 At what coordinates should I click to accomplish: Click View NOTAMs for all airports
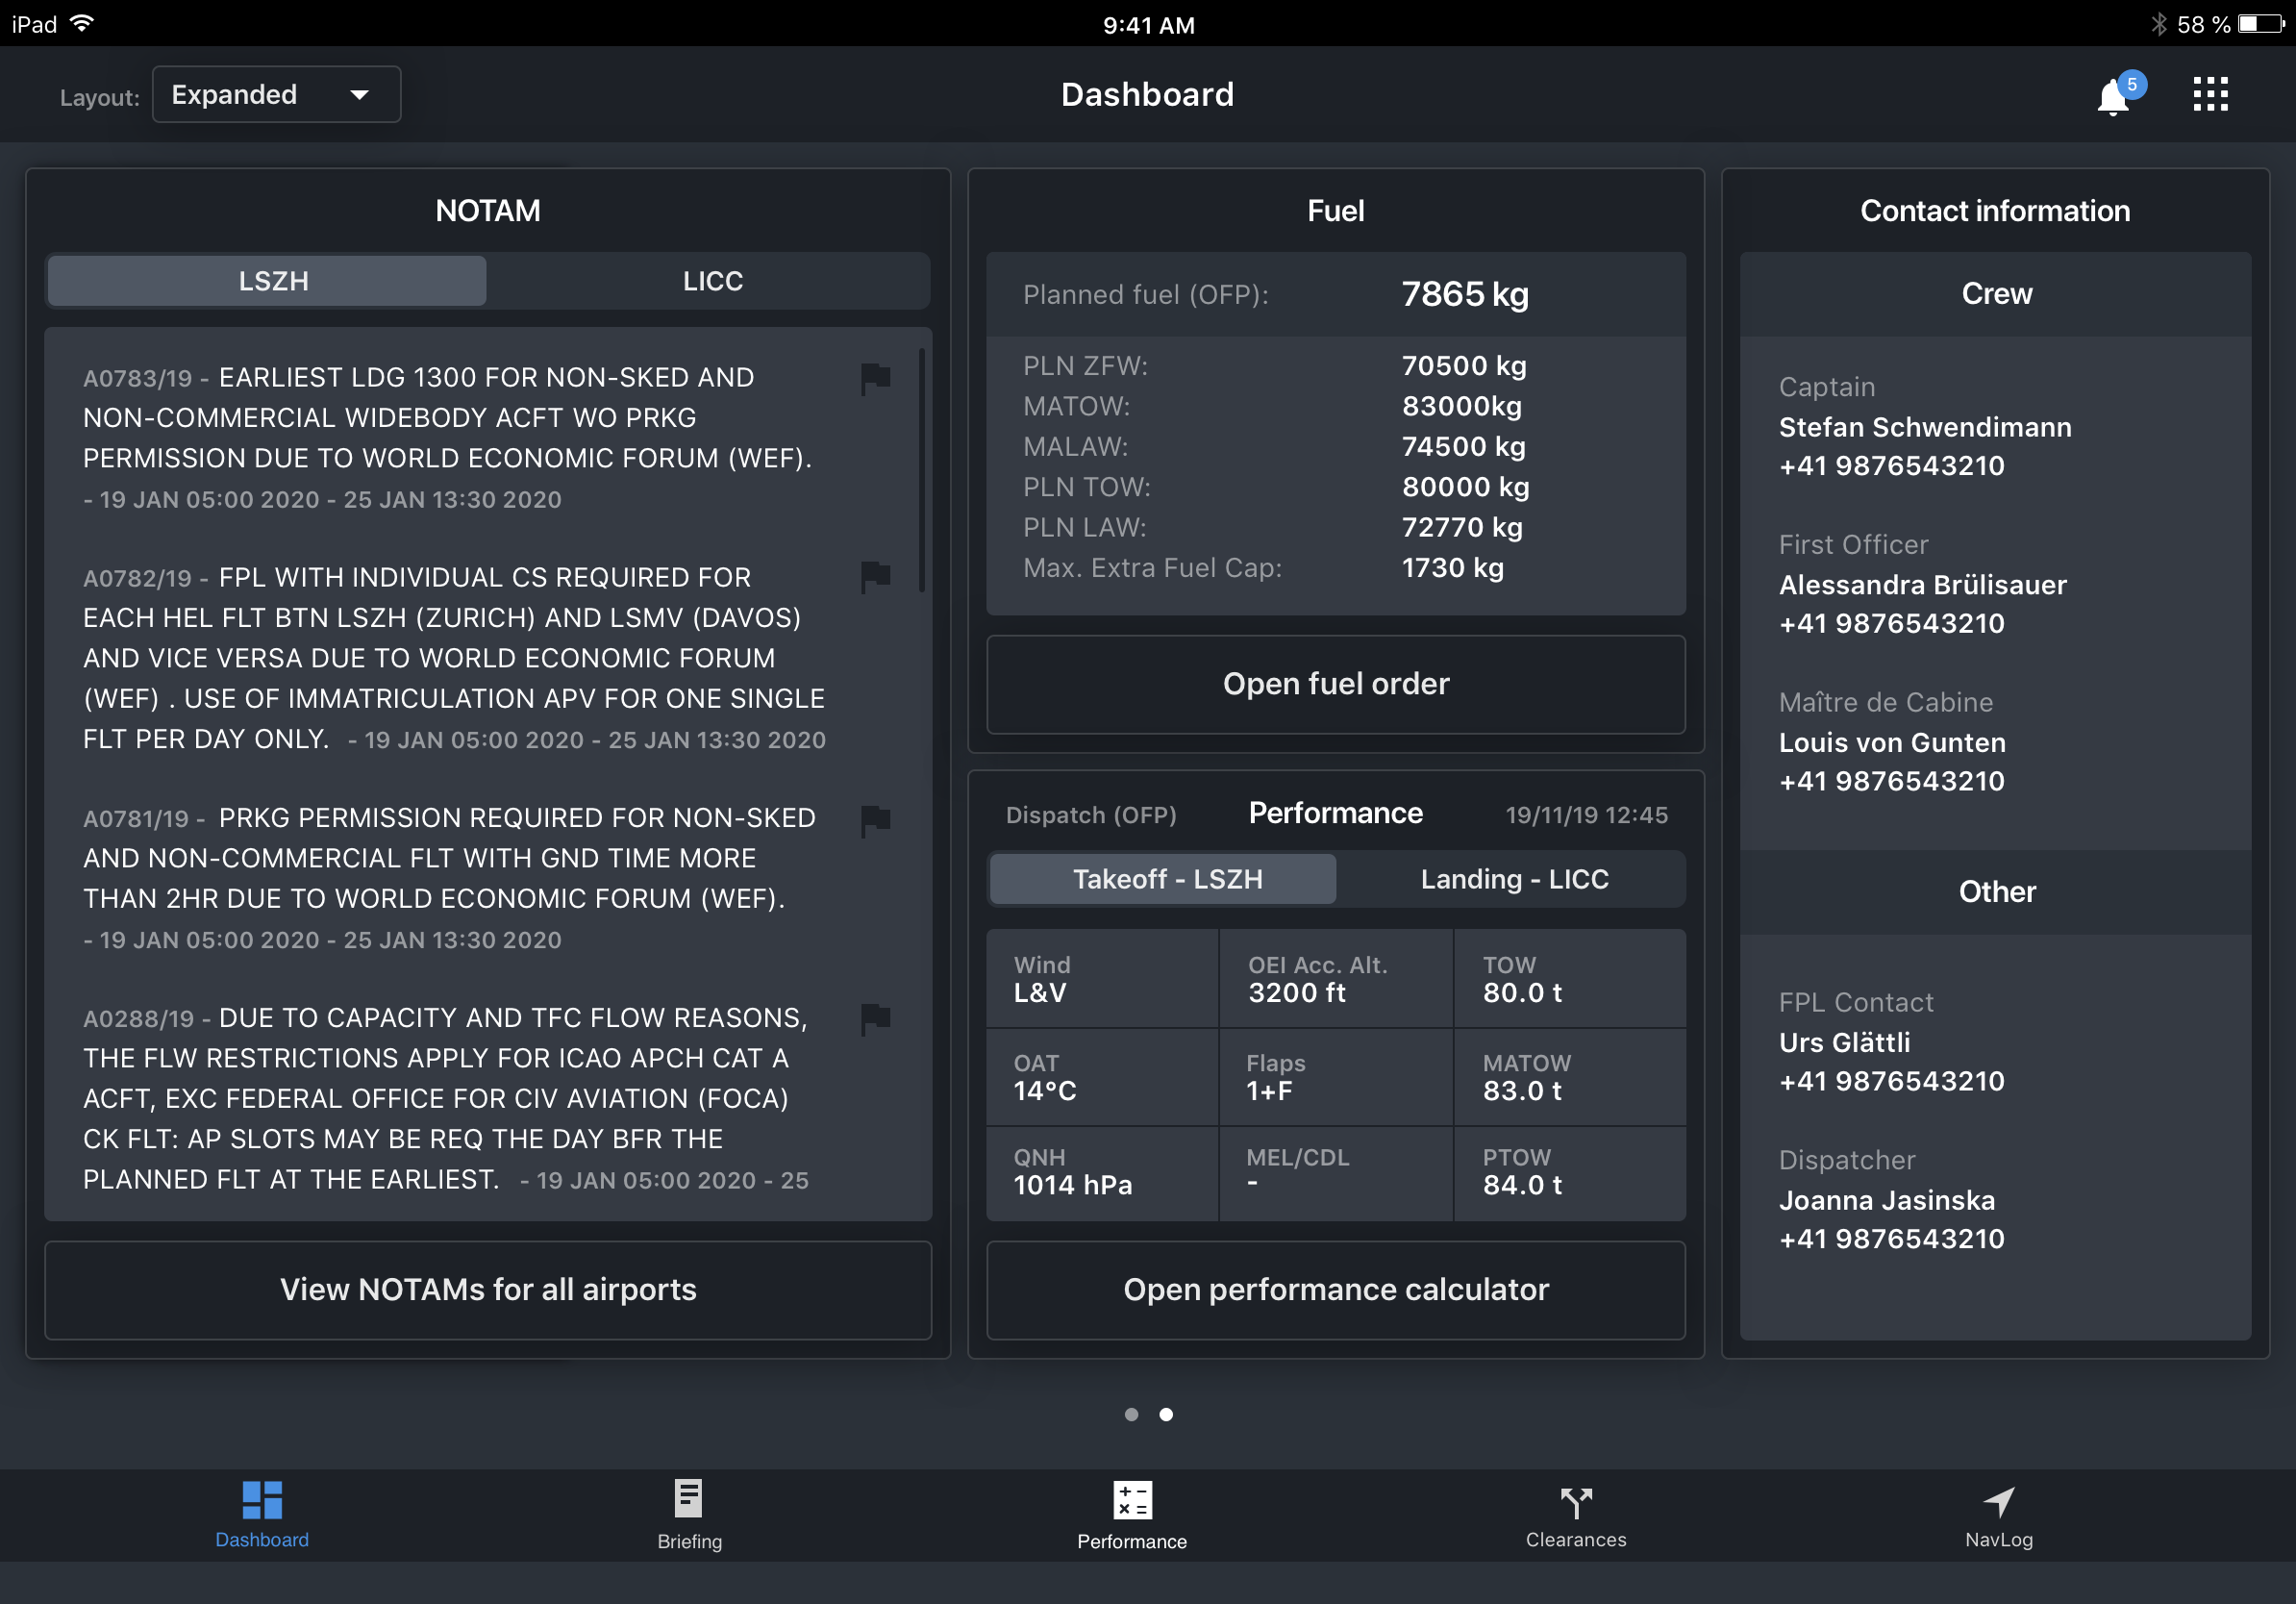pyautogui.click(x=488, y=1289)
